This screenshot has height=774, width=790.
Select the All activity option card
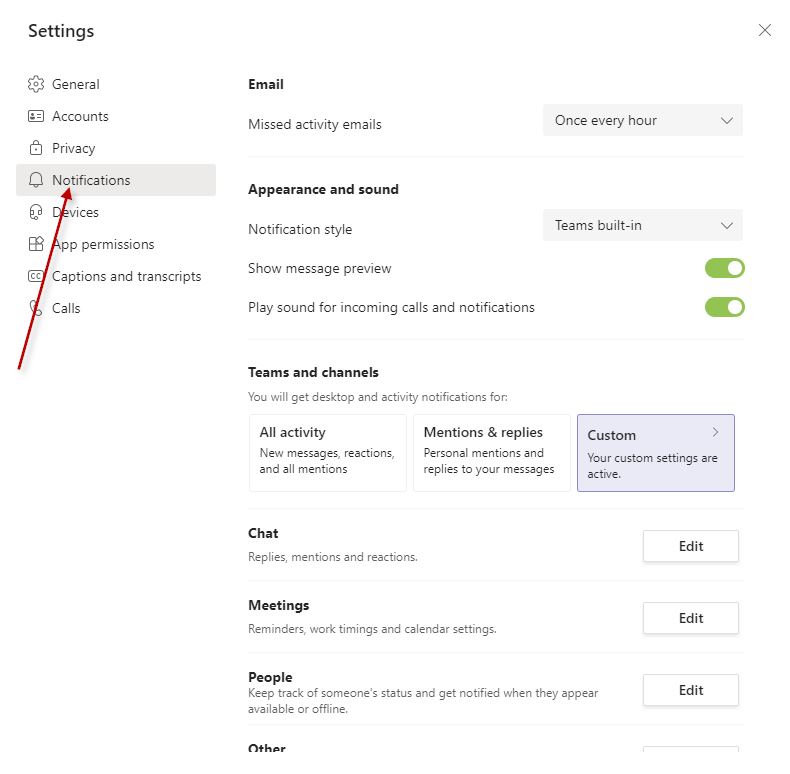click(x=328, y=453)
